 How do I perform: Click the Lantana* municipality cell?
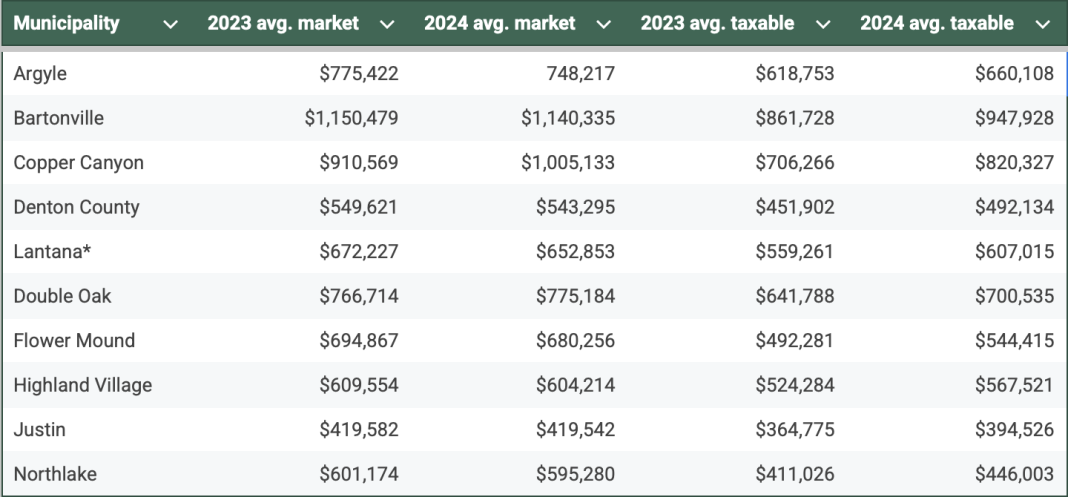(52, 252)
